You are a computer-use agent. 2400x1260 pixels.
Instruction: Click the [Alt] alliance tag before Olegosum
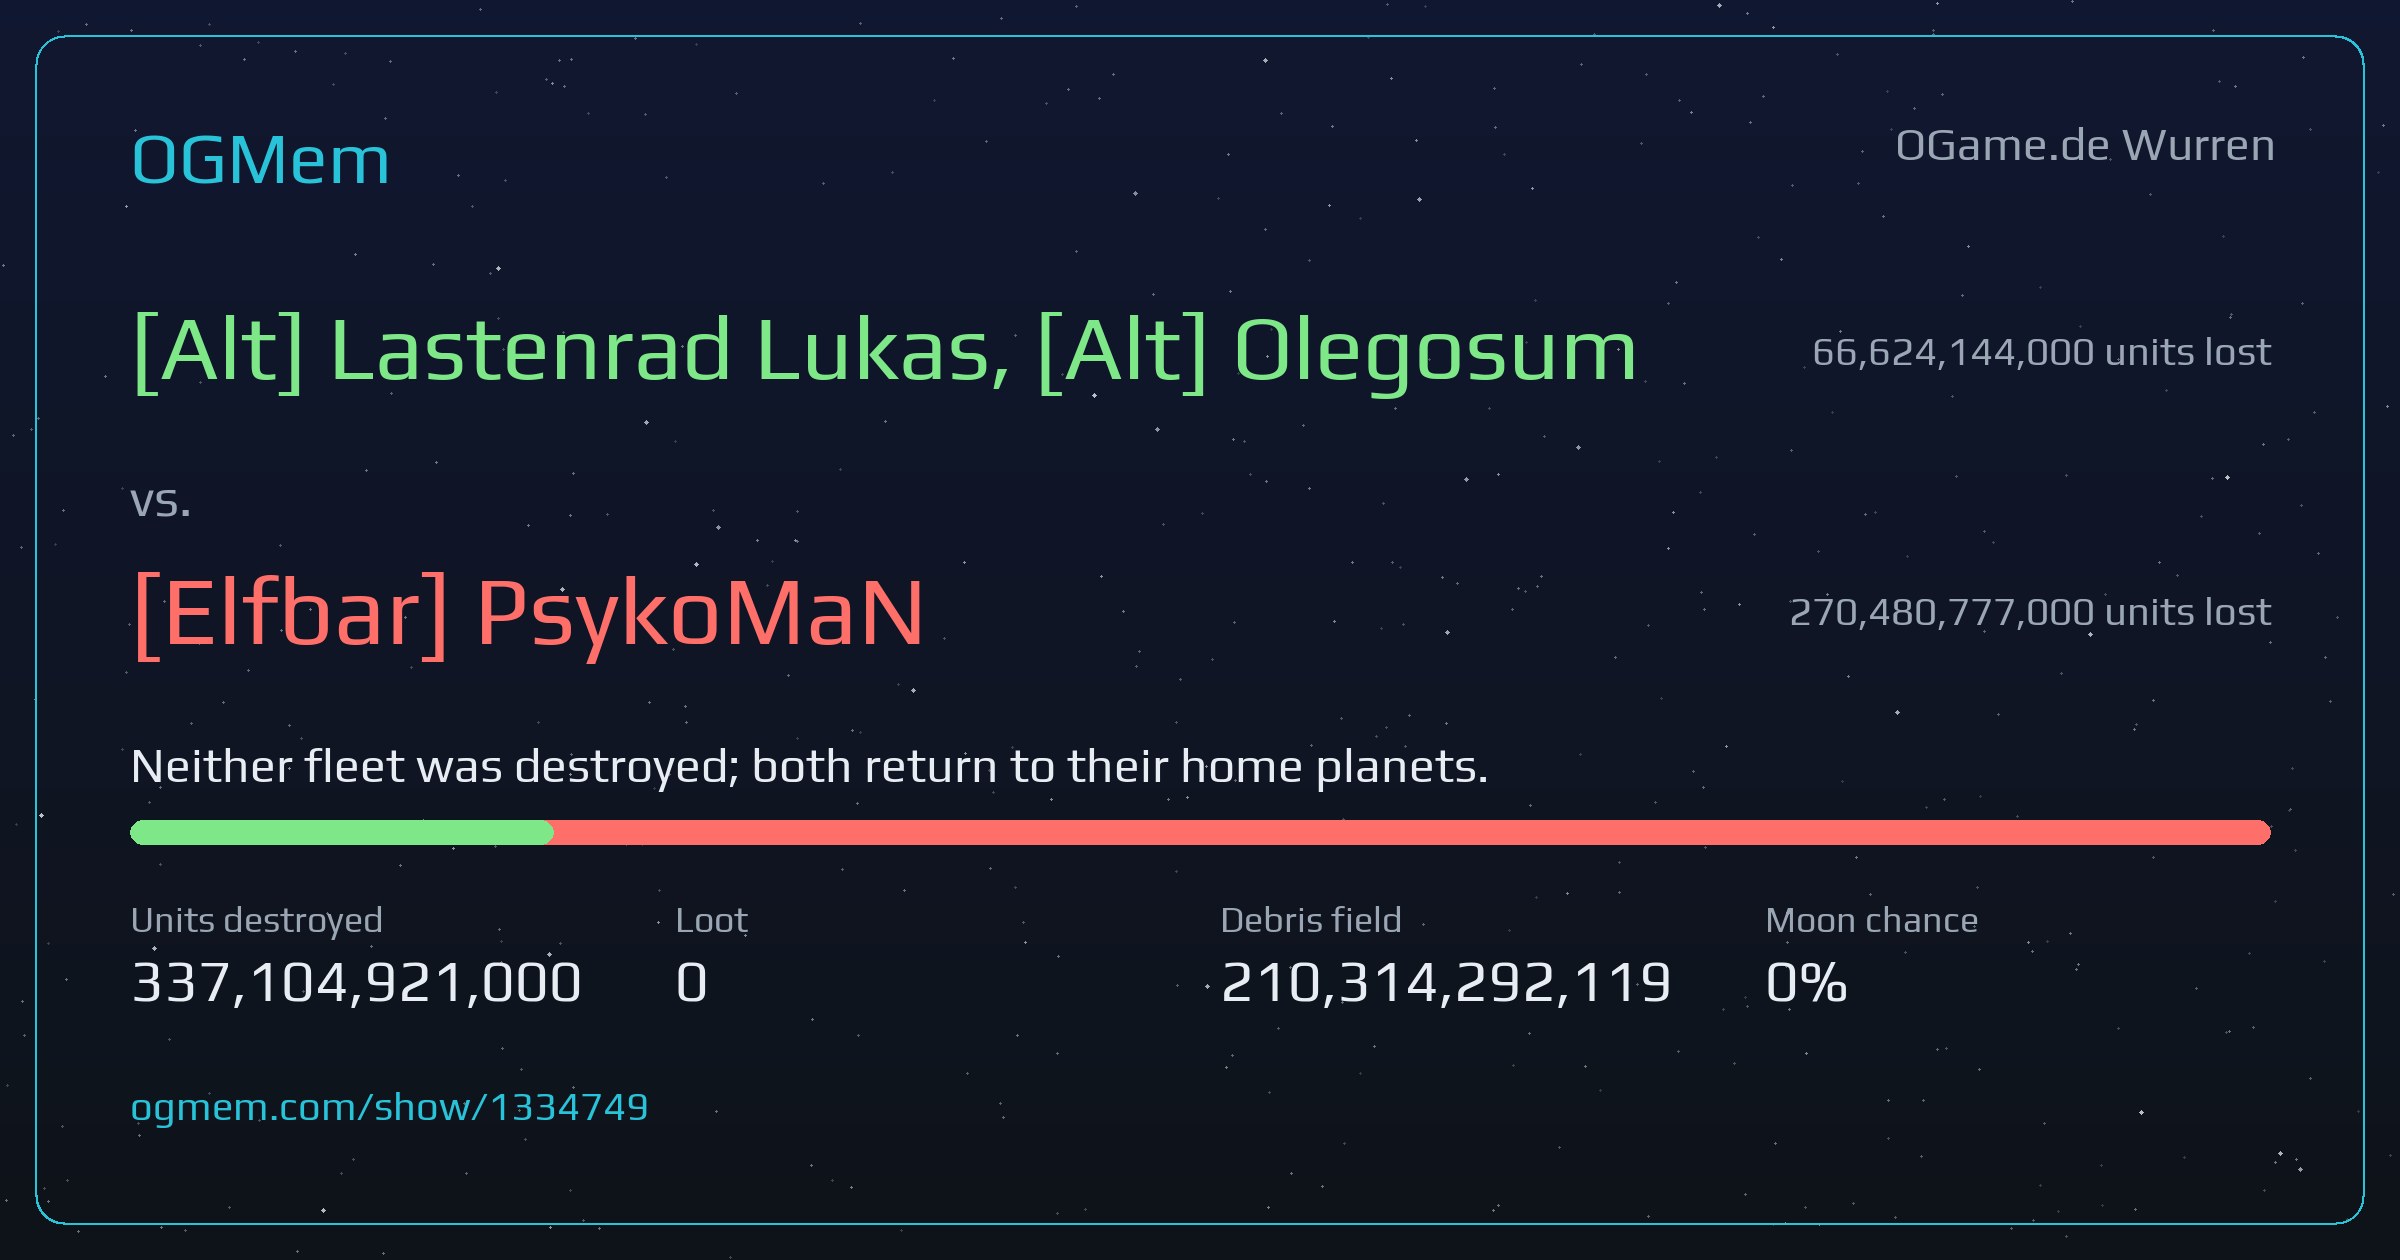(x=1122, y=351)
